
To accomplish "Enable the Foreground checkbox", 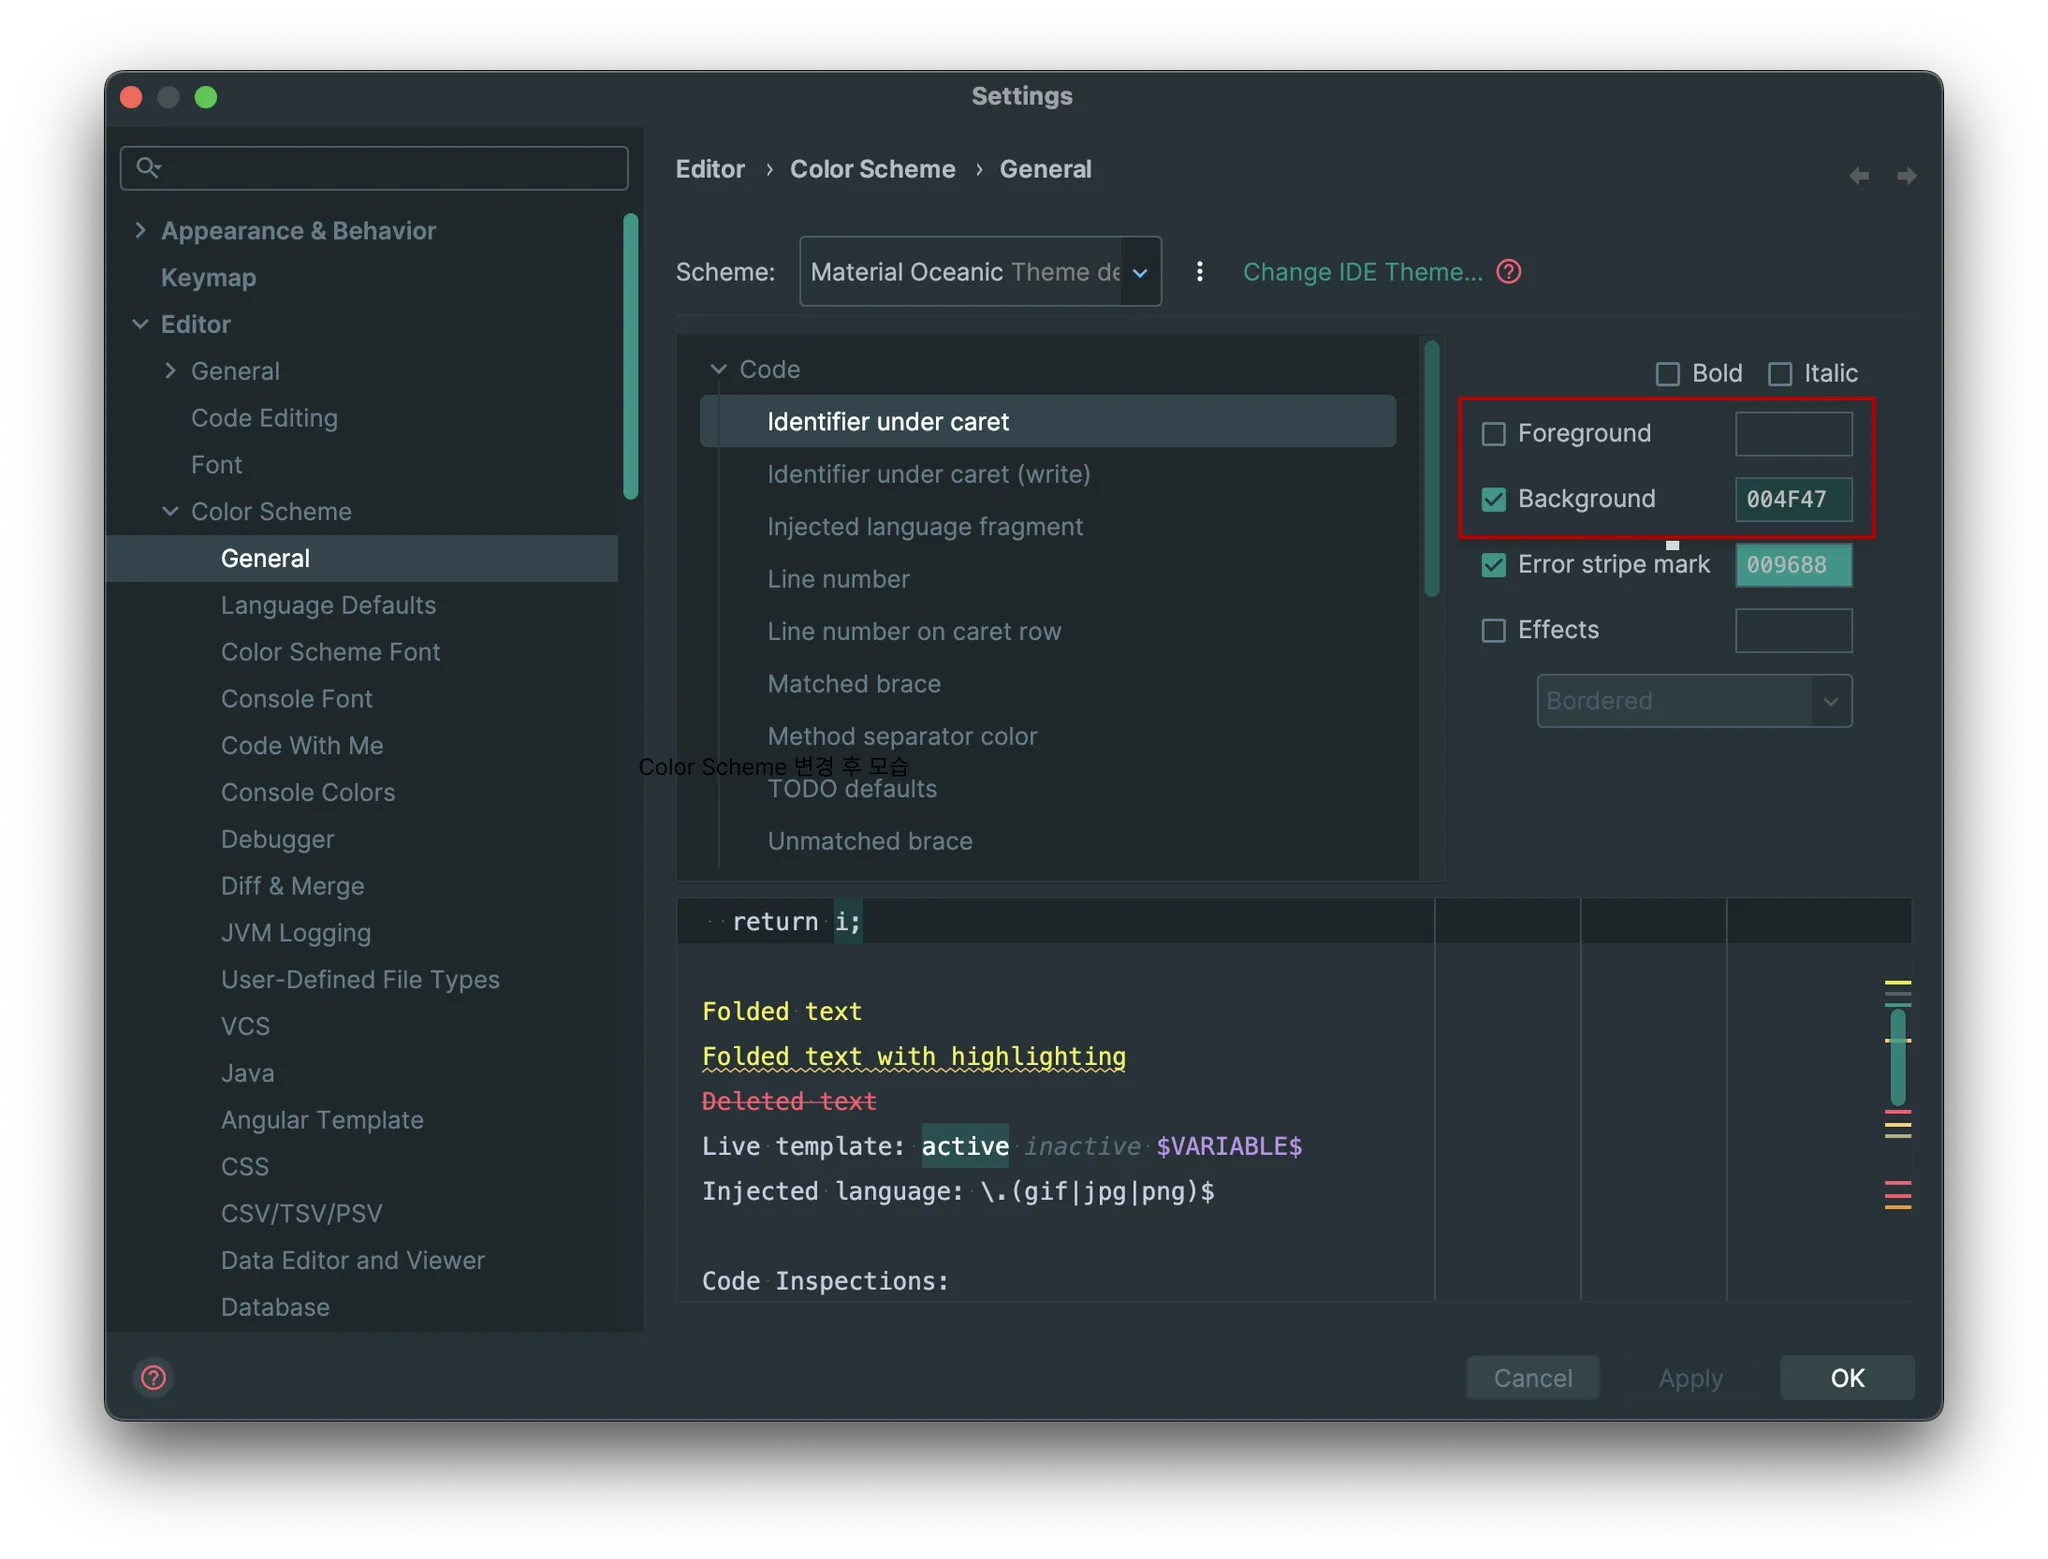I will tap(1493, 434).
